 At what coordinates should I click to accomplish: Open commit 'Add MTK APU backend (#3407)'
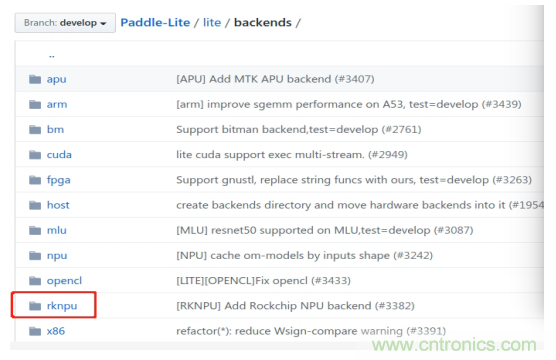pyautogui.click(x=275, y=79)
